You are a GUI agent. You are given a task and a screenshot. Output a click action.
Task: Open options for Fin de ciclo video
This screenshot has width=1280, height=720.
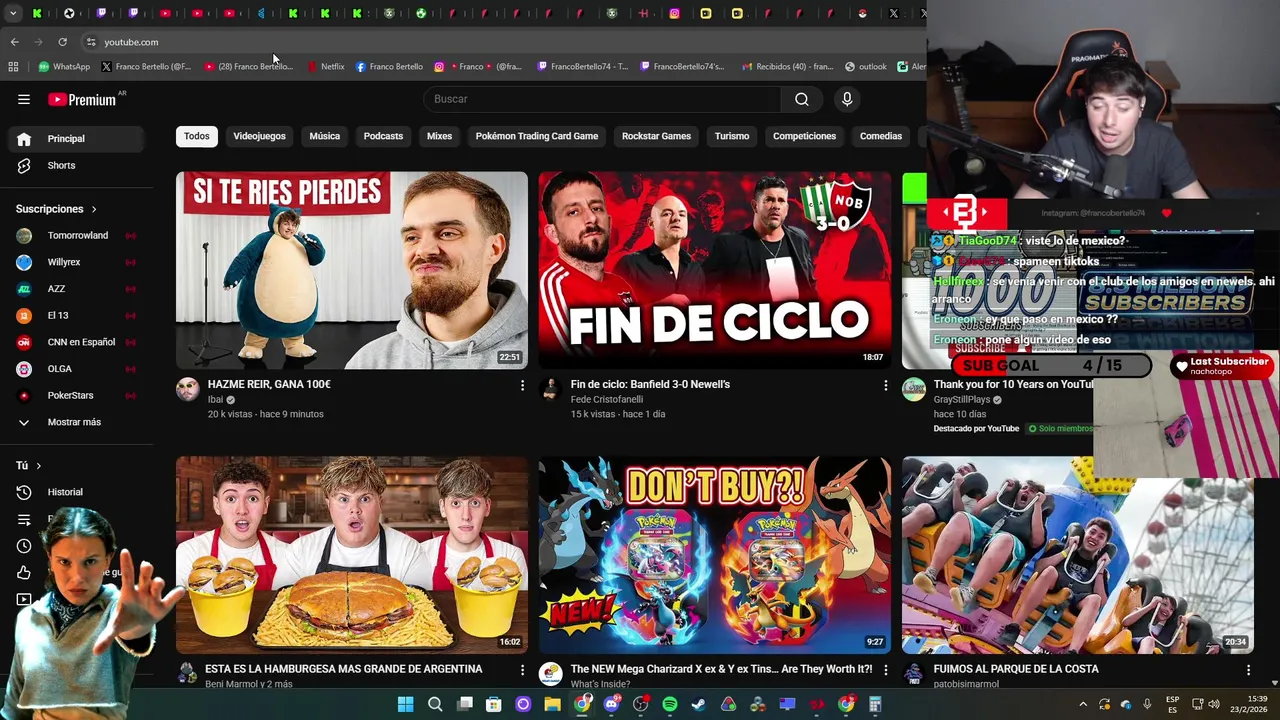[x=885, y=385]
